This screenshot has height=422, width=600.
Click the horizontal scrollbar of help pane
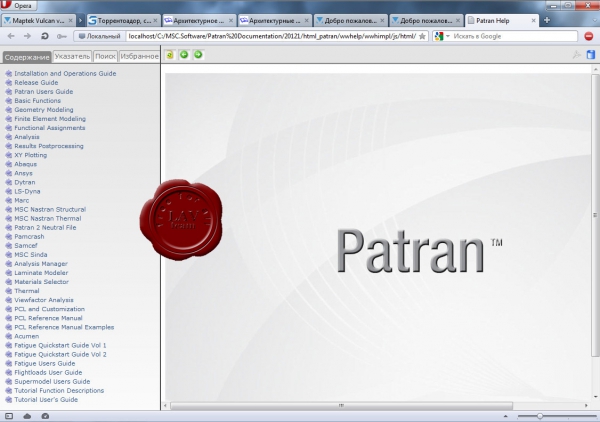click(x=341, y=406)
